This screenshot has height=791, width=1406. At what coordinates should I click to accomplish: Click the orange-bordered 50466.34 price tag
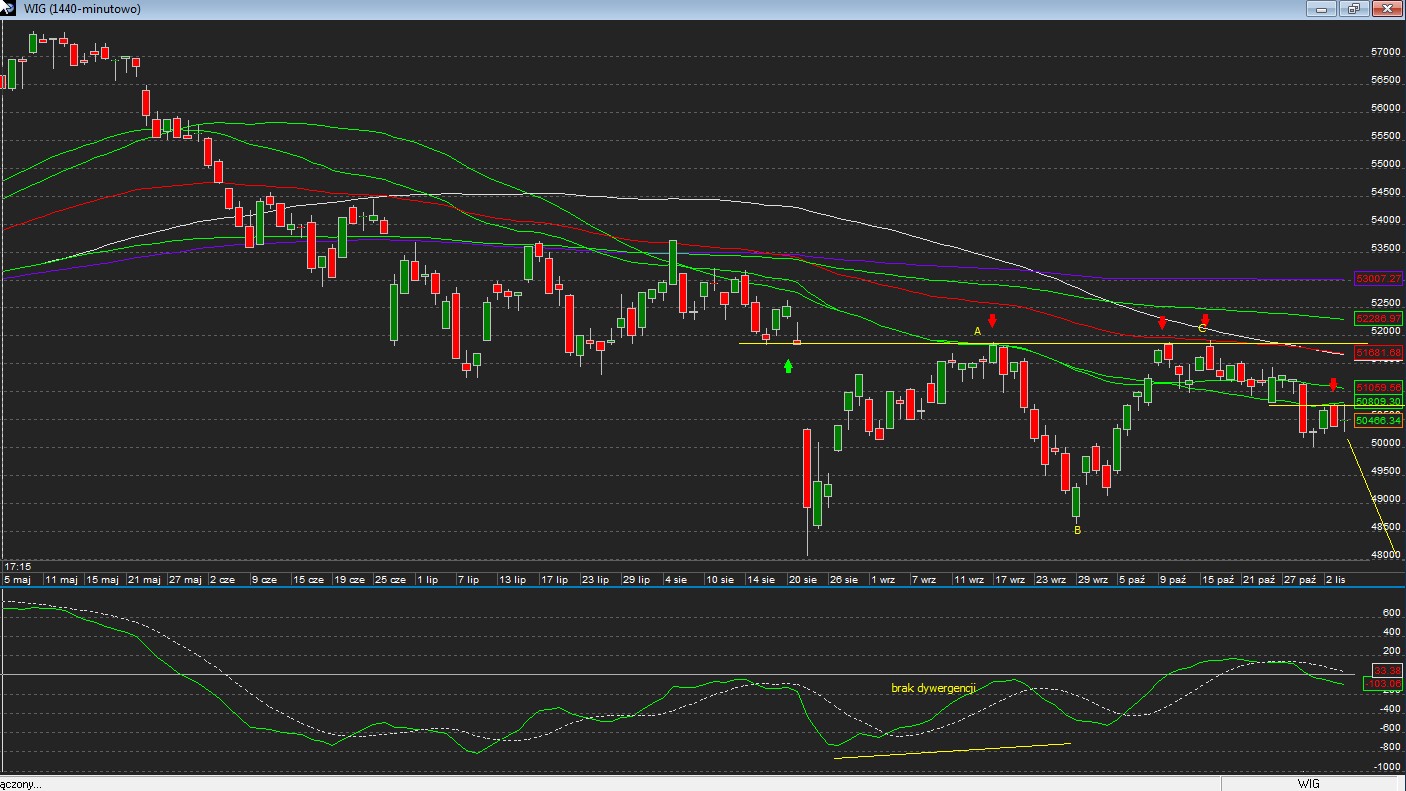click(1378, 421)
